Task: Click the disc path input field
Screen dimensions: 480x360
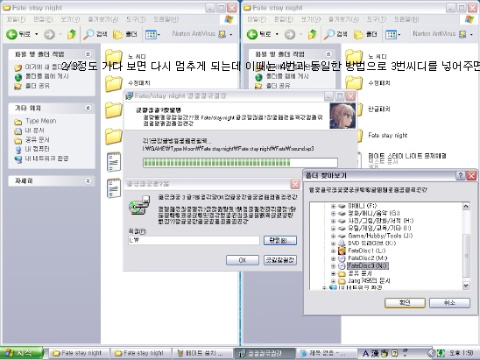Action: click(194, 240)
